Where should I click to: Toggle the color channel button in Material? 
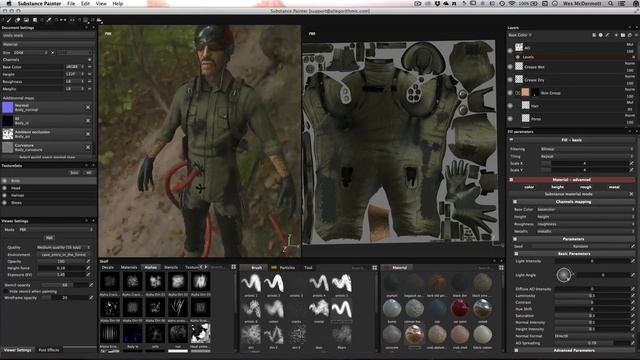coord(529,187)
